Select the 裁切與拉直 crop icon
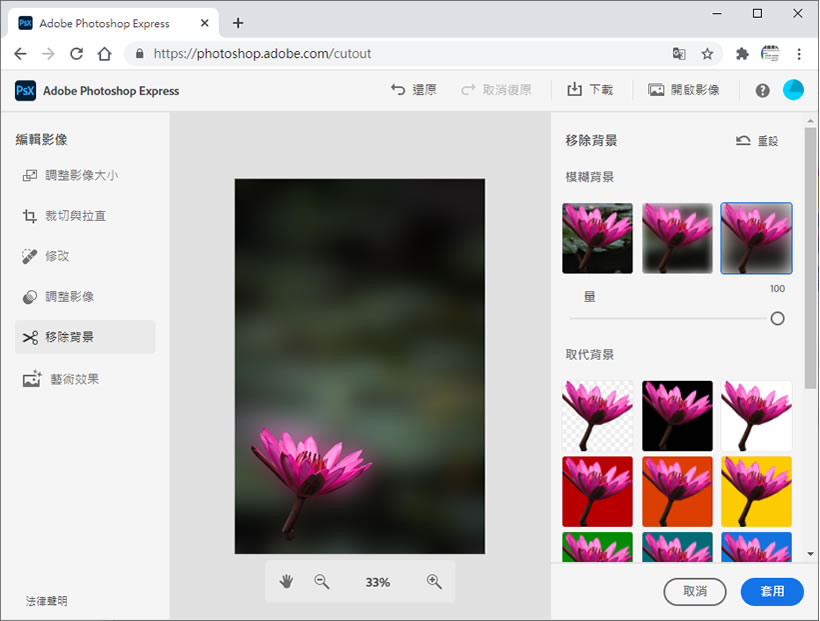This screenshot has width=820, height=621. coord(30,216)
